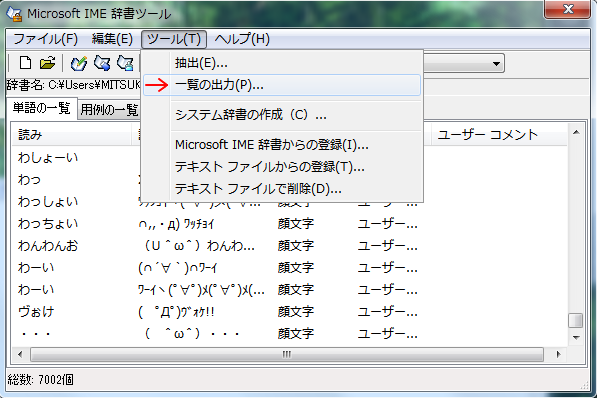Click the vertical scrollbar thumb
Viewport: 597px width, 398px height.
tap(576, 320)
